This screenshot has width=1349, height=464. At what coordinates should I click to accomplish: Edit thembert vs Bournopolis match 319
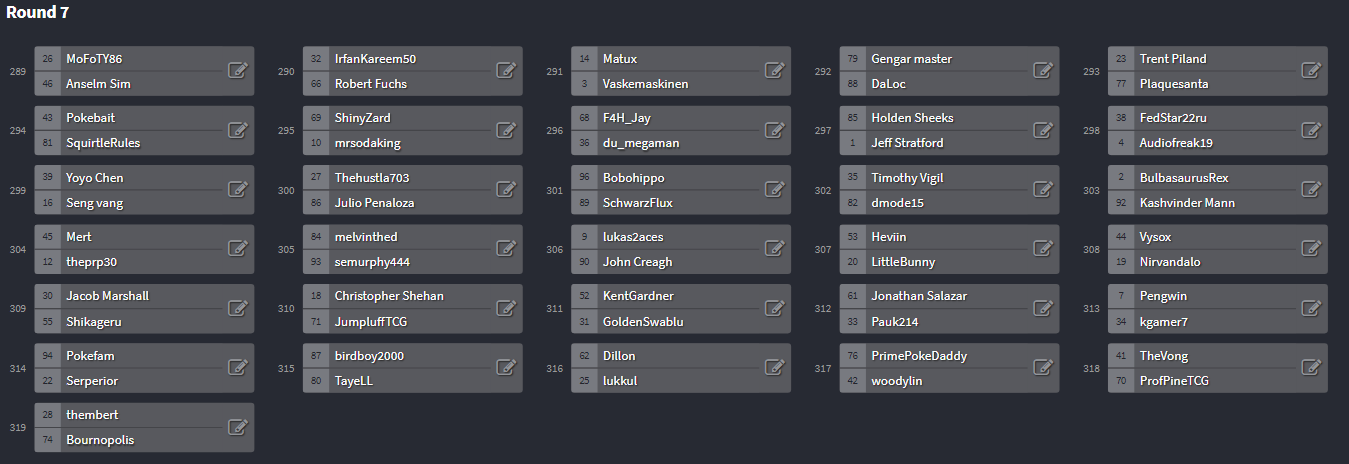coord(238,427)
